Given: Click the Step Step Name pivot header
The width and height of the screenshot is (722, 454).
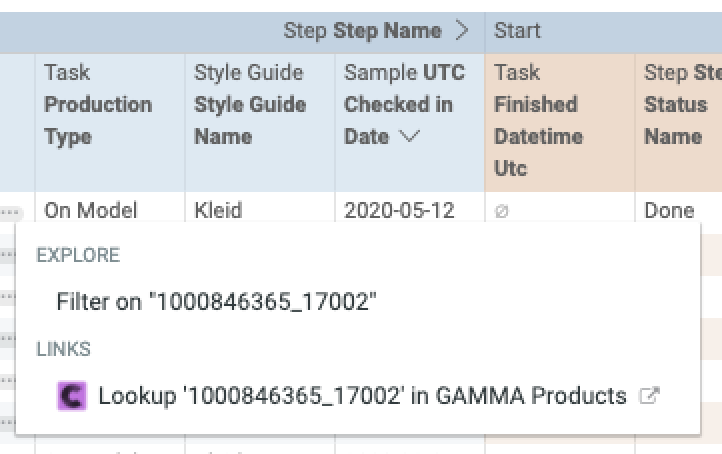Looking at the screenshot, I should (x=362, y=31).
